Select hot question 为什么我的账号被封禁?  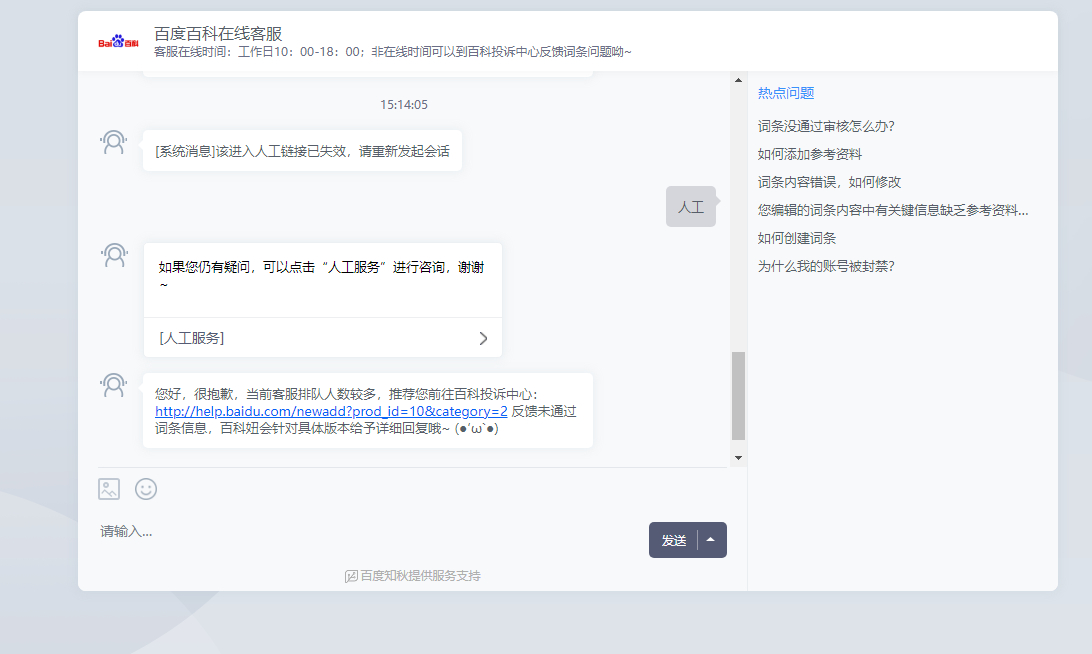[826, 266]
